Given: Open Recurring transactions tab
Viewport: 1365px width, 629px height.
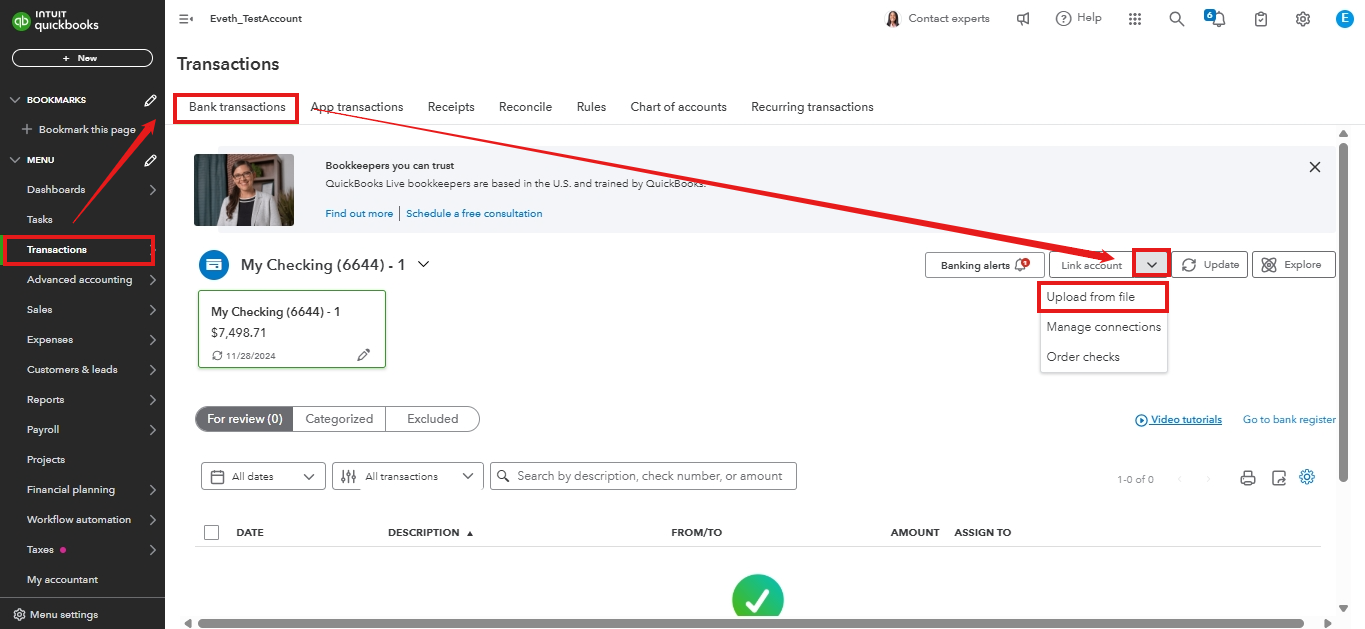Looking at the screenshot, I should [x=812, y=107].
